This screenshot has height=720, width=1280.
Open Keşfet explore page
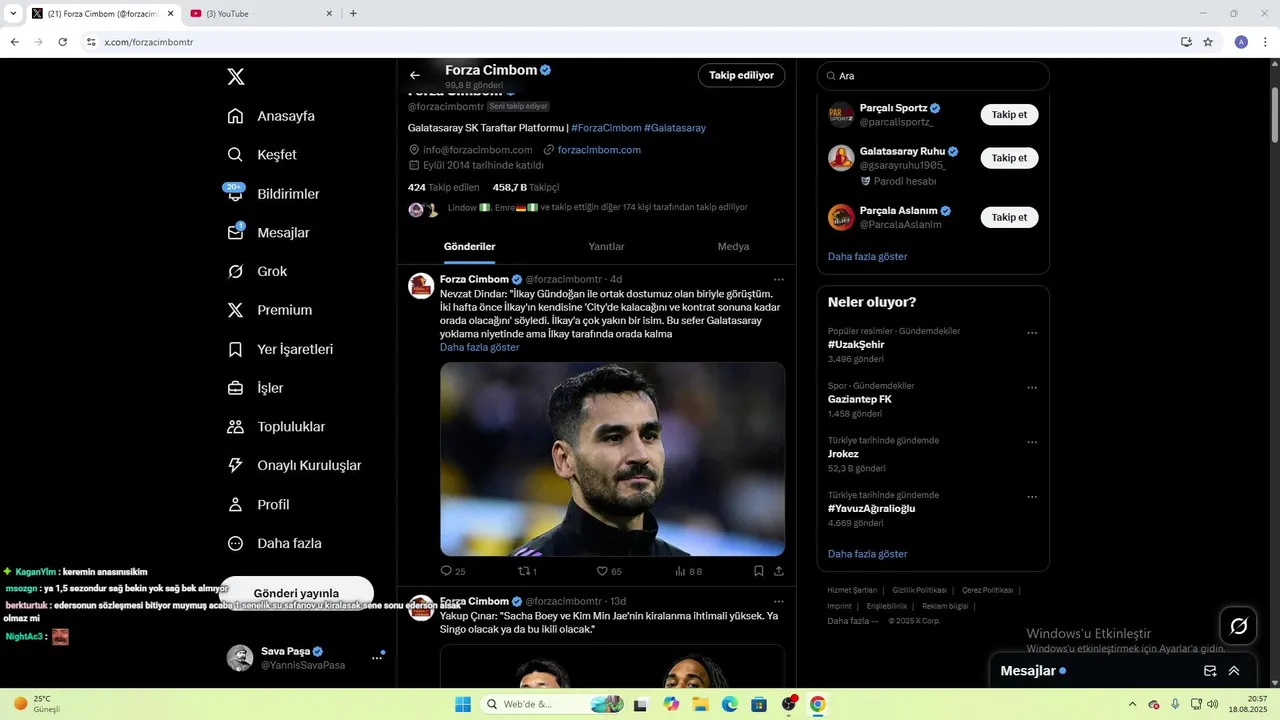coord(263,155)
